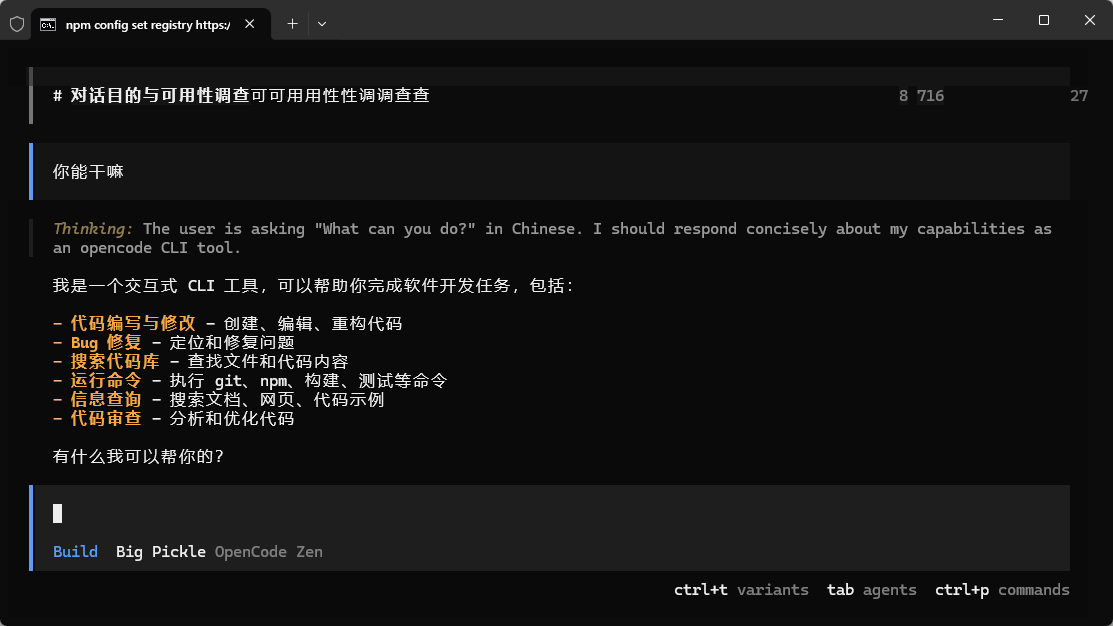Minimize the terminal window
1113x626 pixels.
click(997, 20)
